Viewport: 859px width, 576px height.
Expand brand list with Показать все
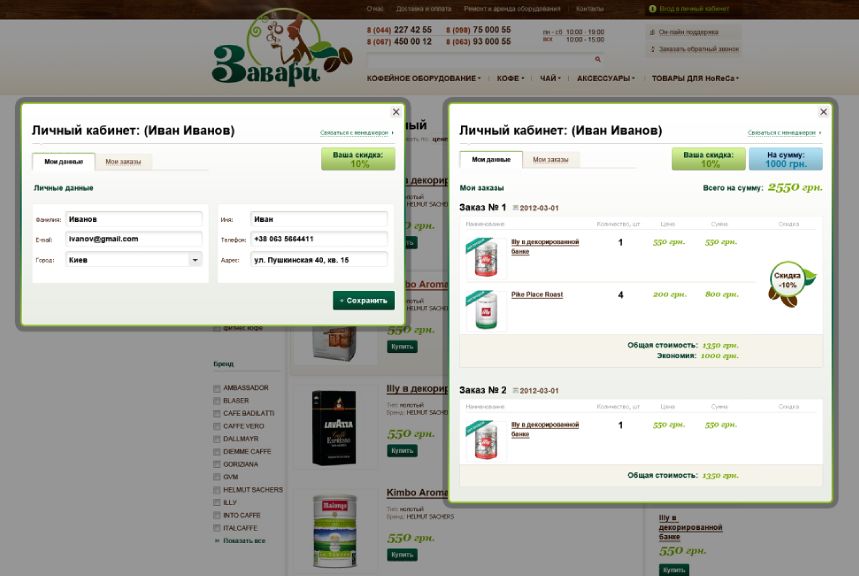[x=243, y=541]
